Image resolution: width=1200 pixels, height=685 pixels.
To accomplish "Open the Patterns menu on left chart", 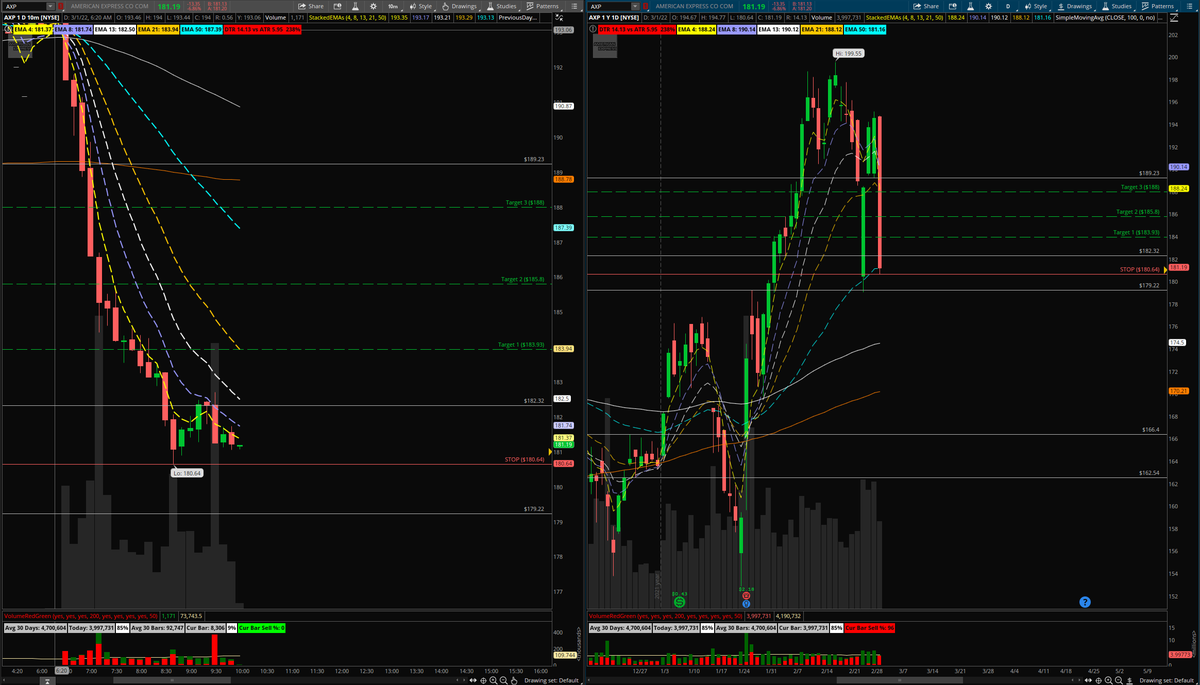I will click(545, 6).
